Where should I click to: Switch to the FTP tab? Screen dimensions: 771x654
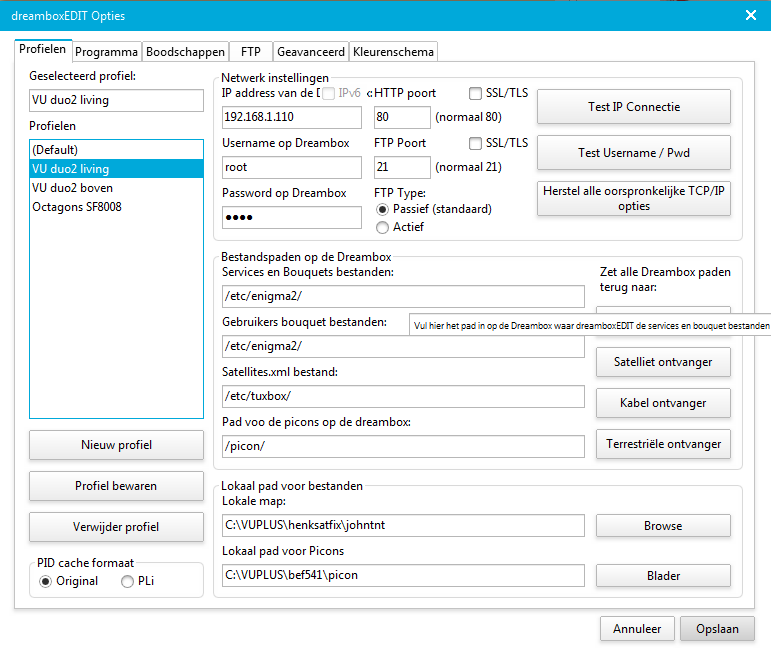pos(251,52)
